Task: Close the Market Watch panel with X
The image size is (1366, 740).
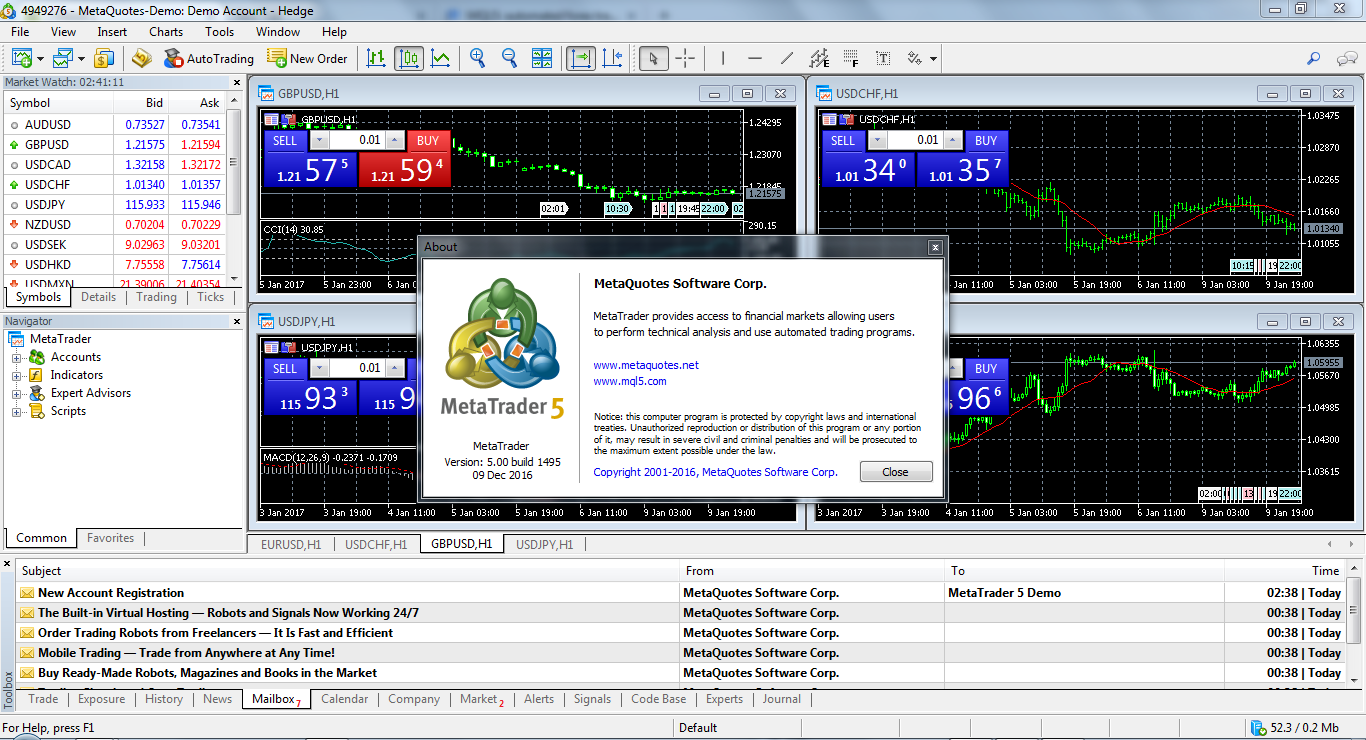Action: point(236,82)
